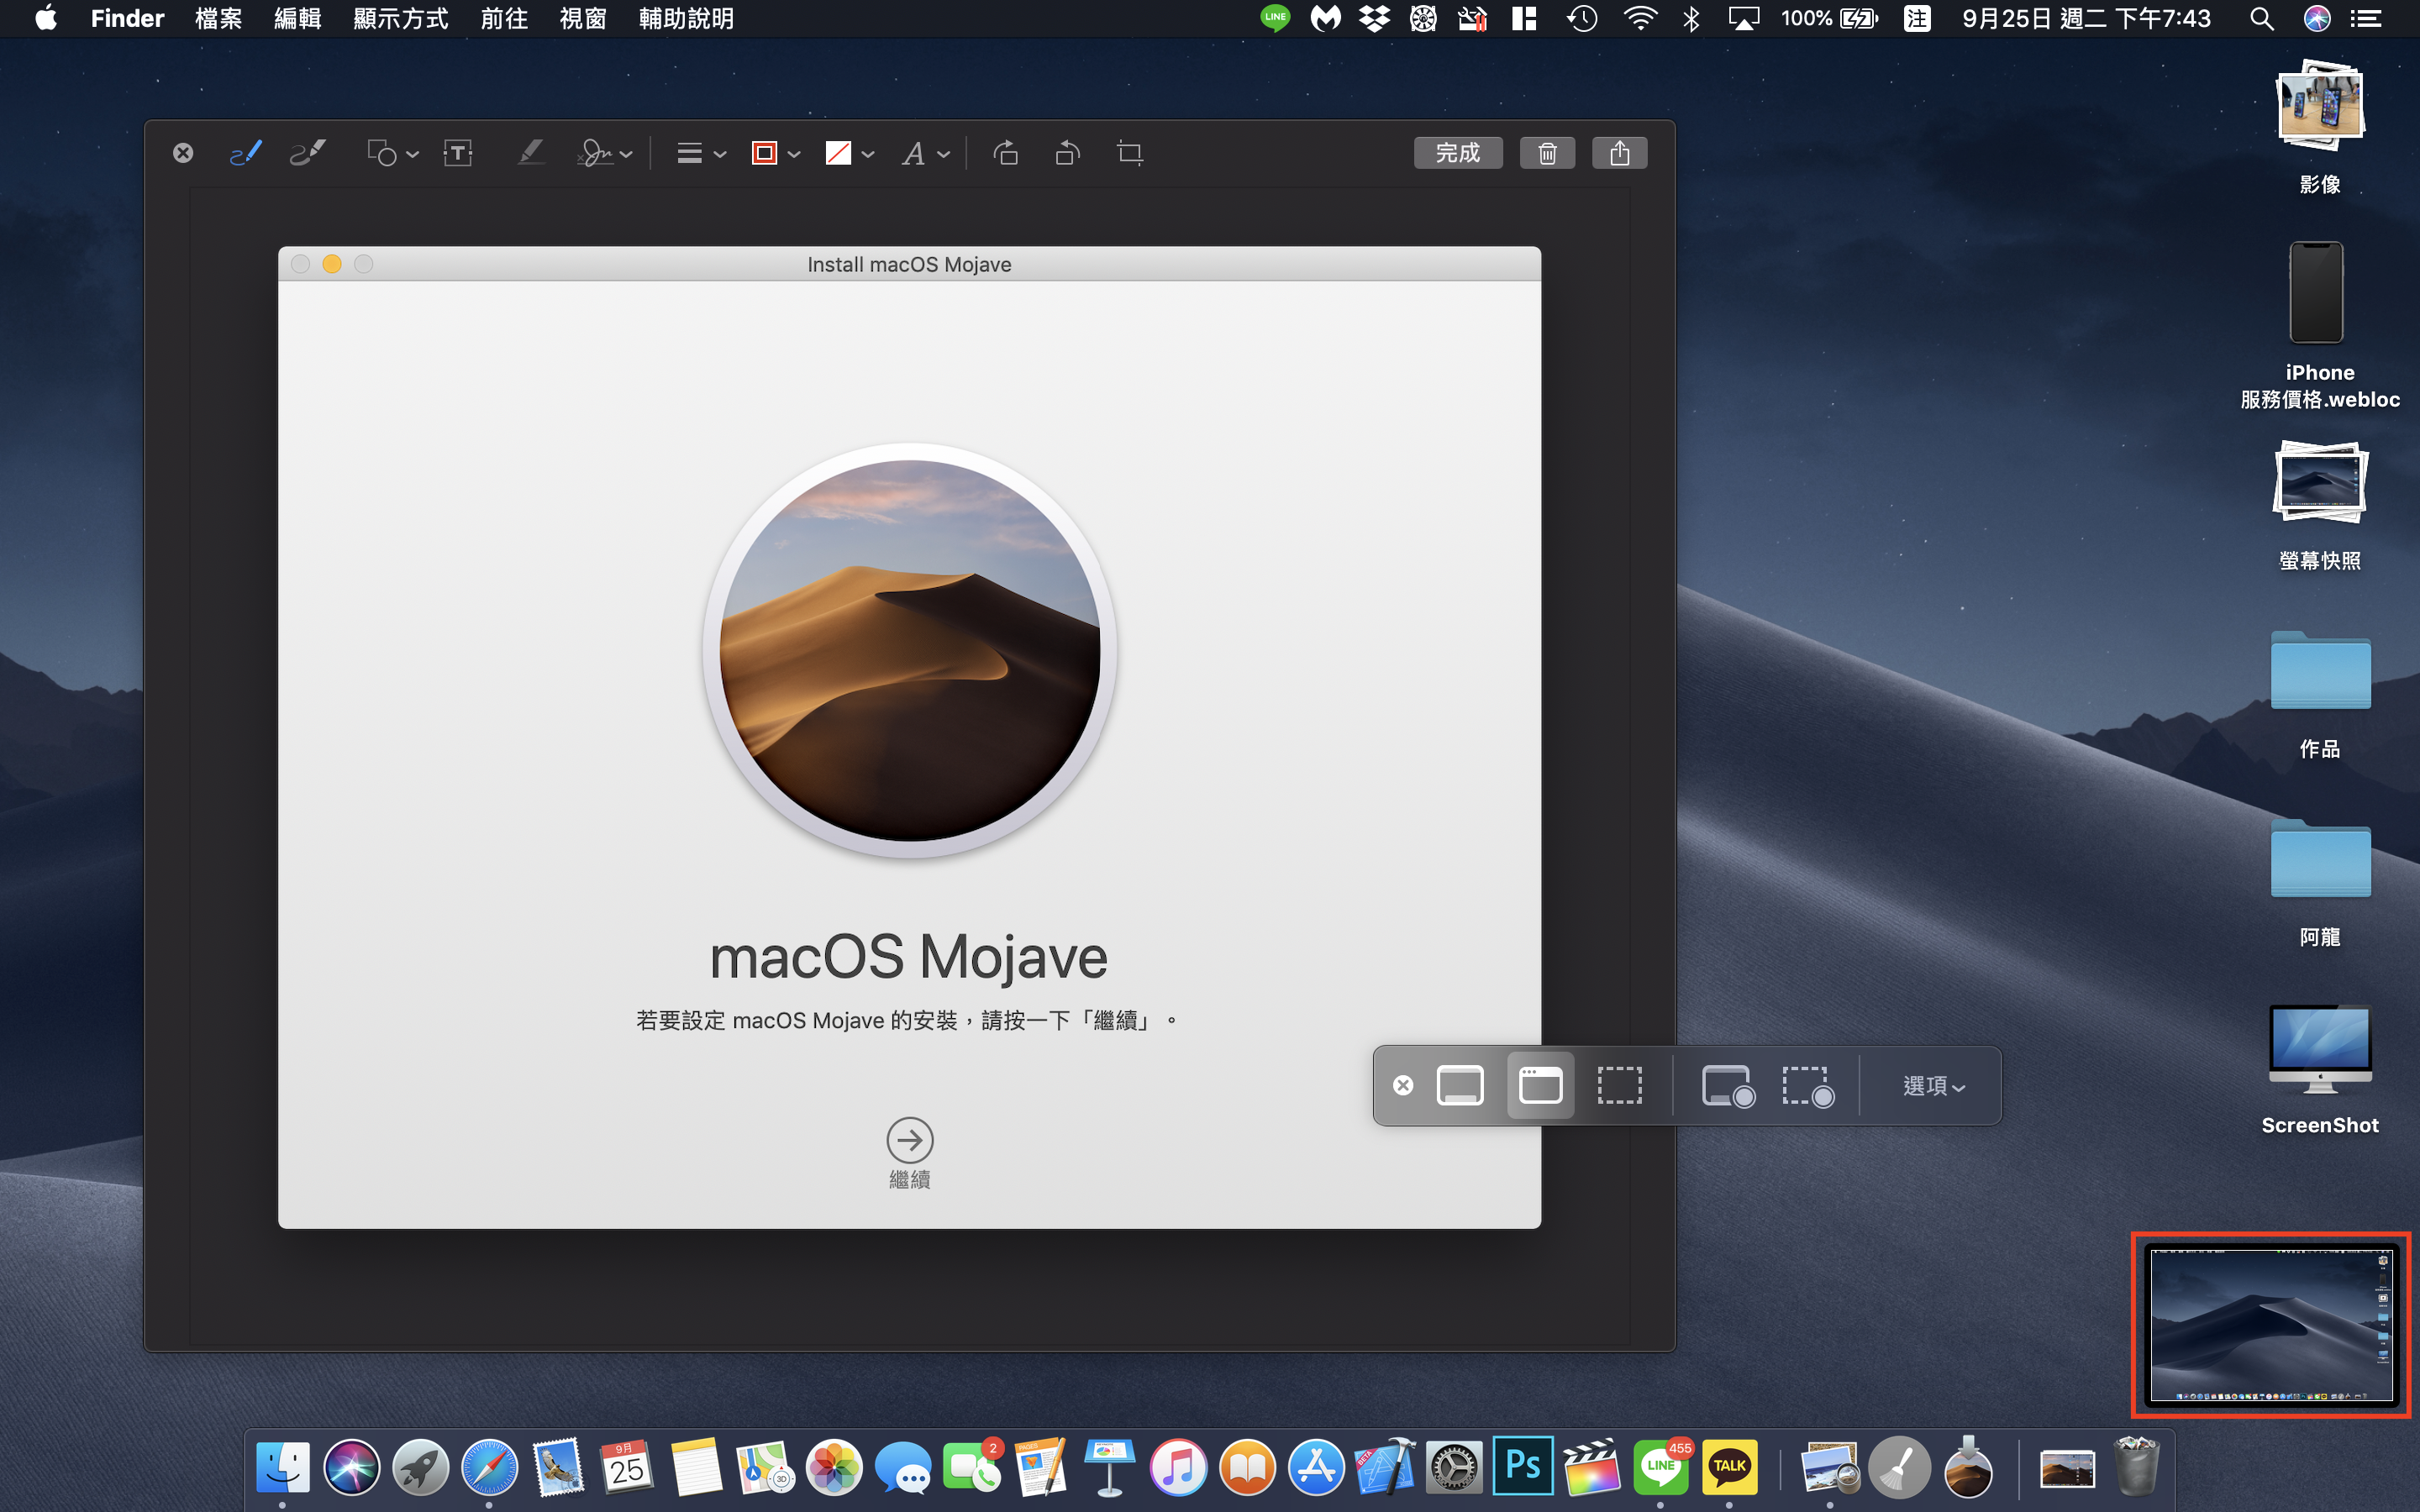Click the 完成 button
The image size is (2420, 1512).
[x=1458, y=153]
